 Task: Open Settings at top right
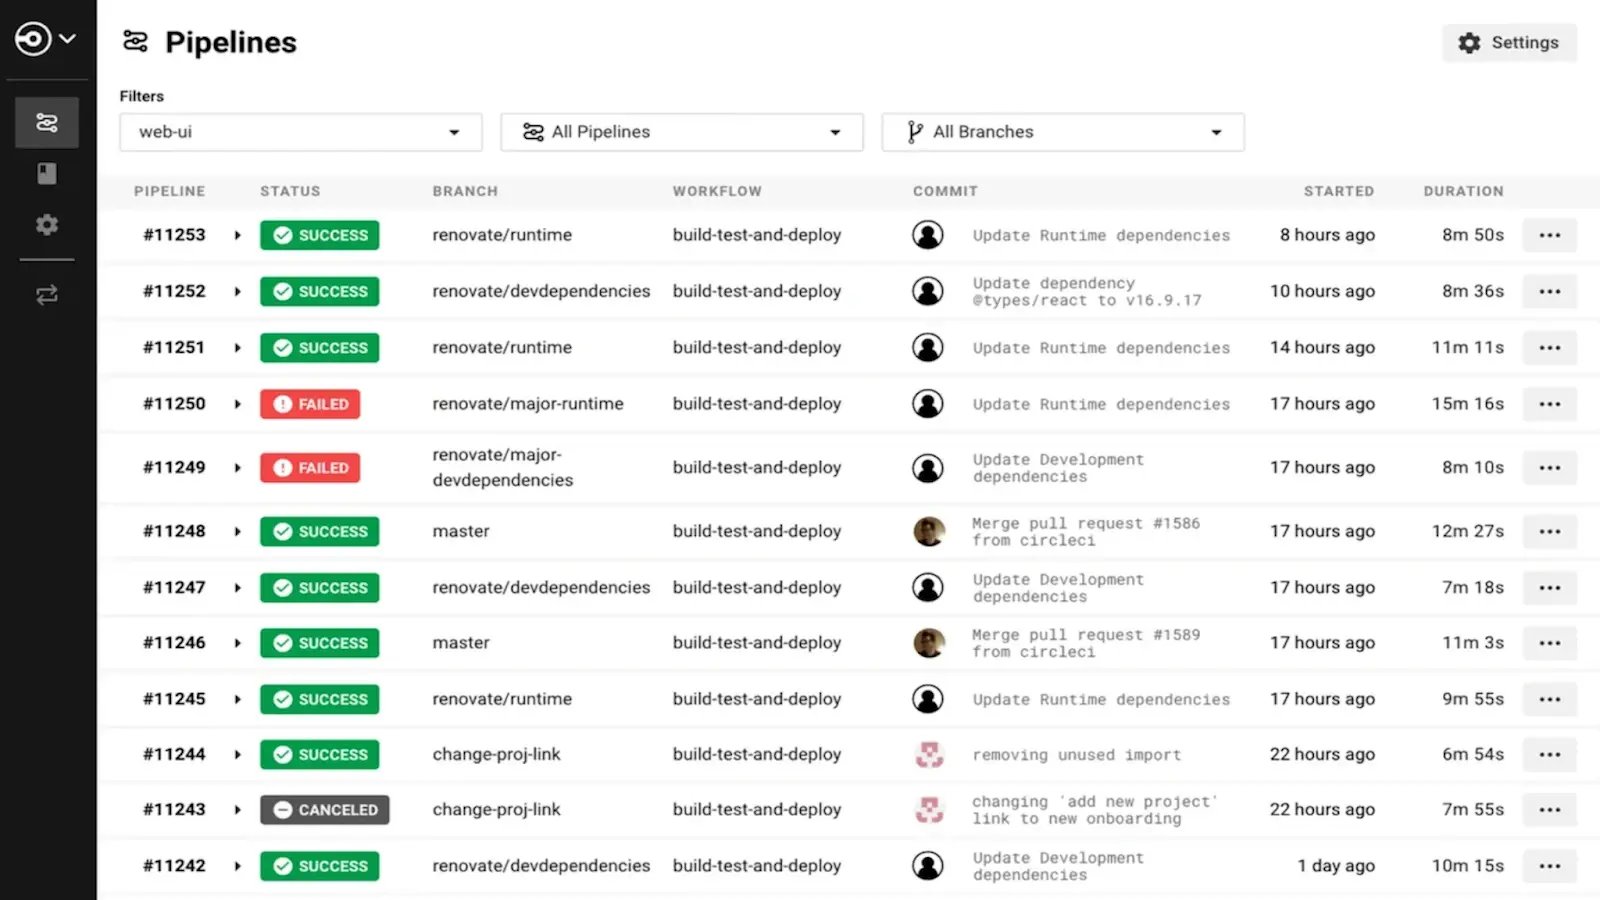click(1509, 43)
